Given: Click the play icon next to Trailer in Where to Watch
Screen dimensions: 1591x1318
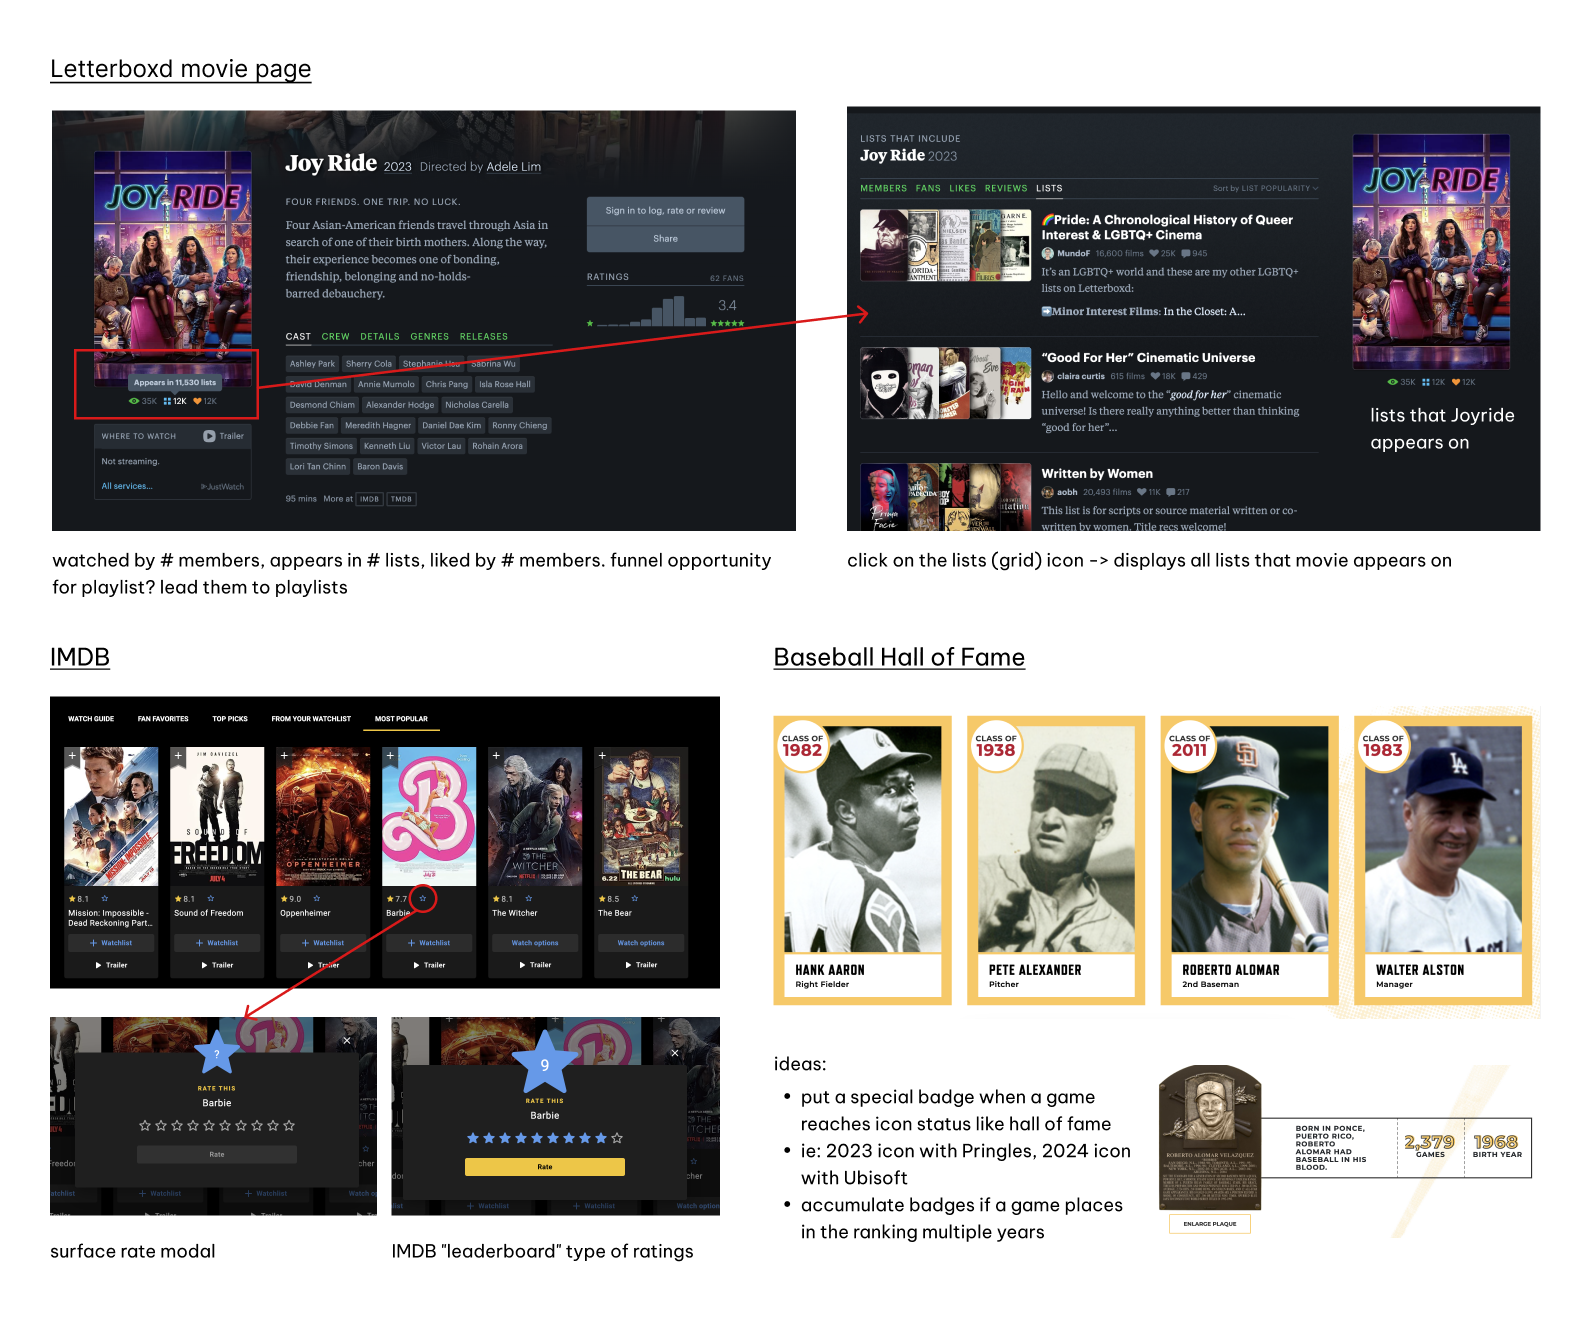Looking at the screenshot, I should 209,436.
